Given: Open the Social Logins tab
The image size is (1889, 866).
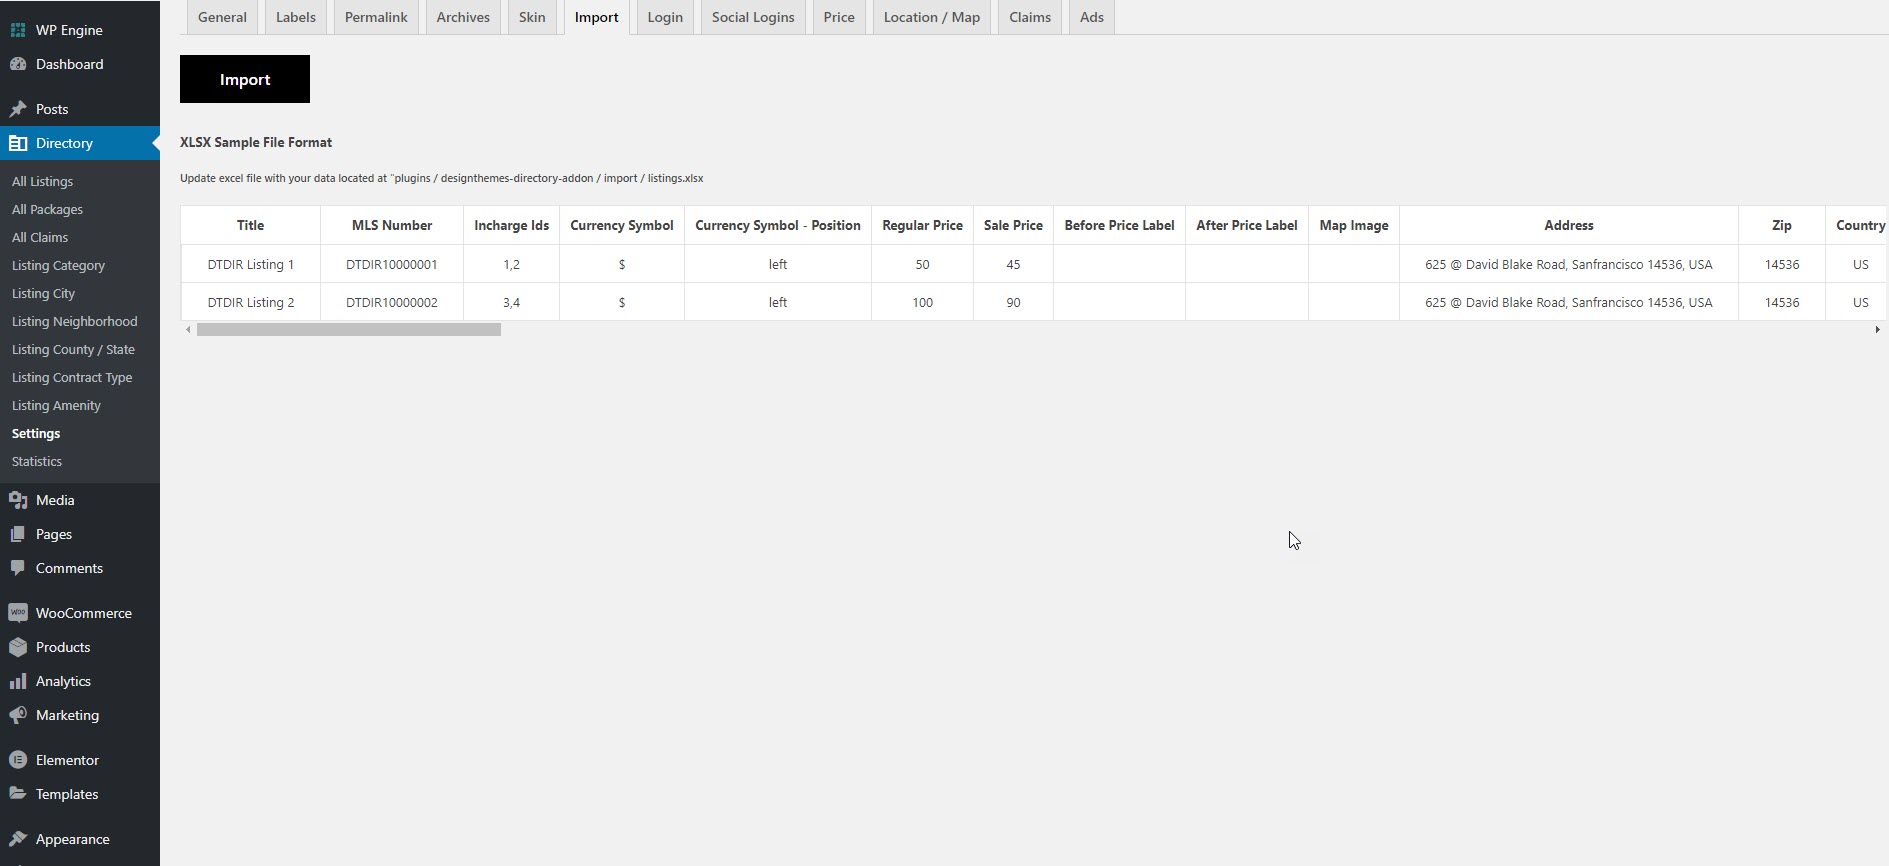Looking at the screenshot, I should point(753,17).
